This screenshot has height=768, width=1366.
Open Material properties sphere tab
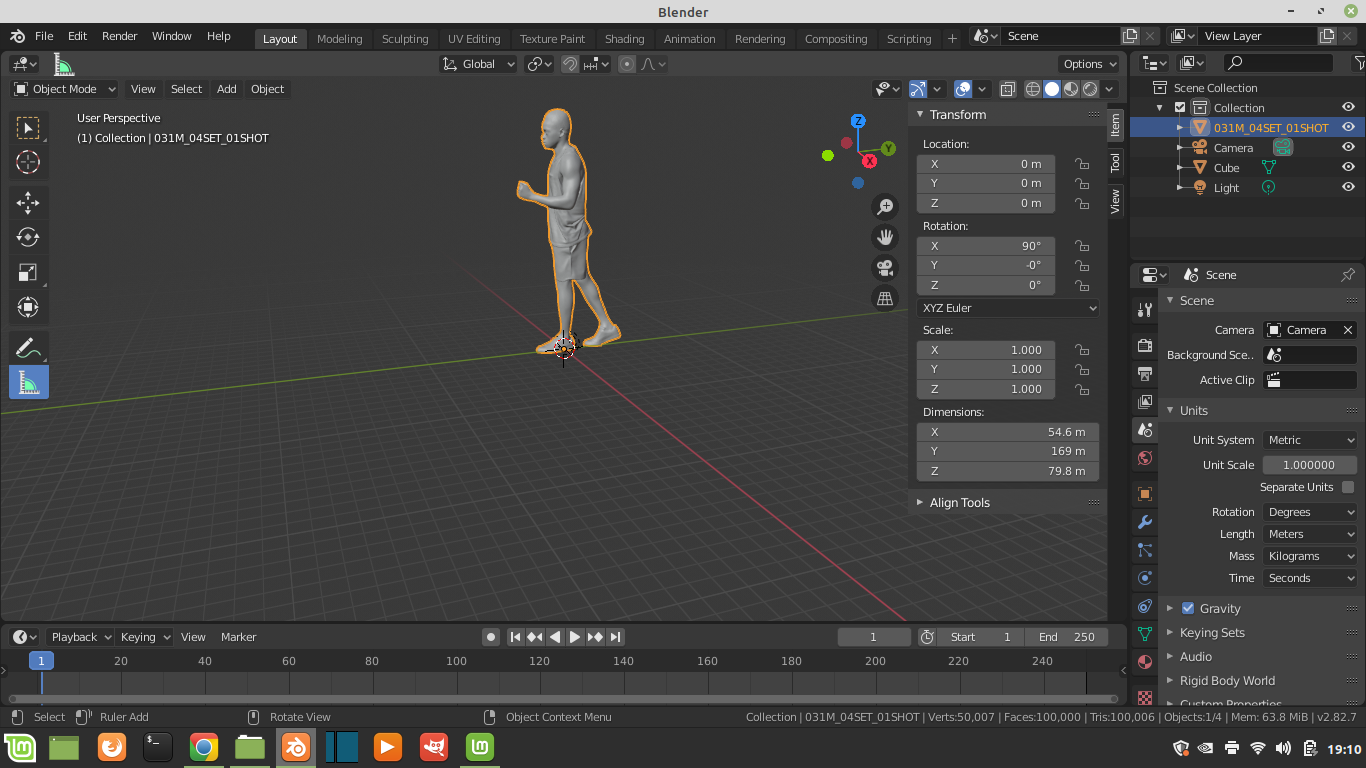coord(1145,662)
